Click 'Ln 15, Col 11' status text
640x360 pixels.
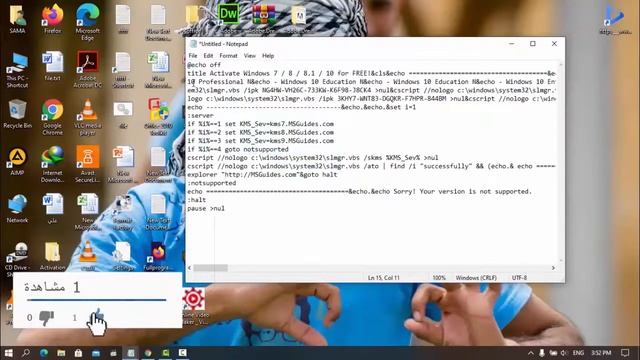[384, 278]
